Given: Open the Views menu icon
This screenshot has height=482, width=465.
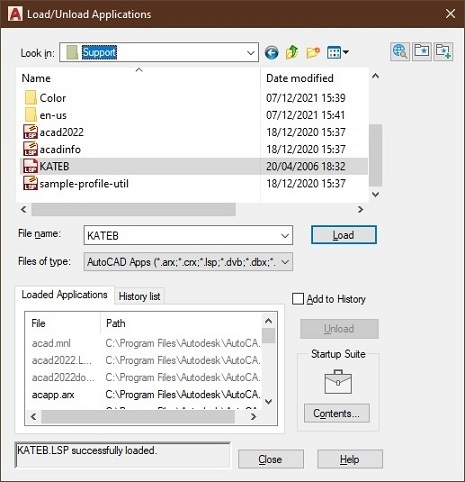Looking at the screenshot, I should click(x=337, y=52).
